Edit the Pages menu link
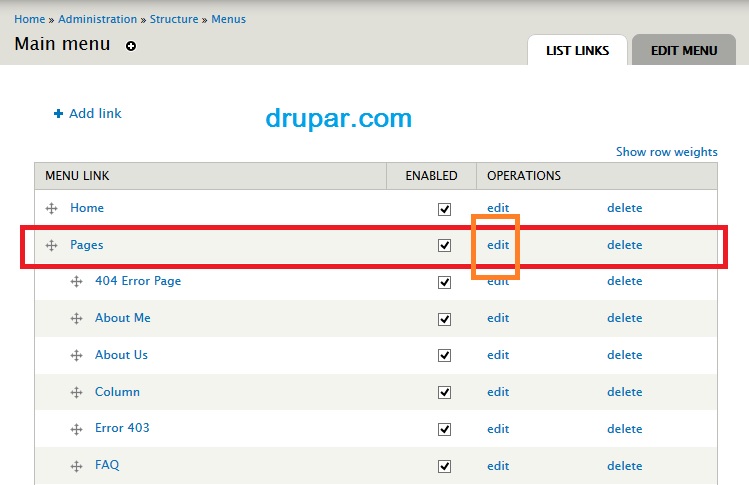 pos(498,245)
